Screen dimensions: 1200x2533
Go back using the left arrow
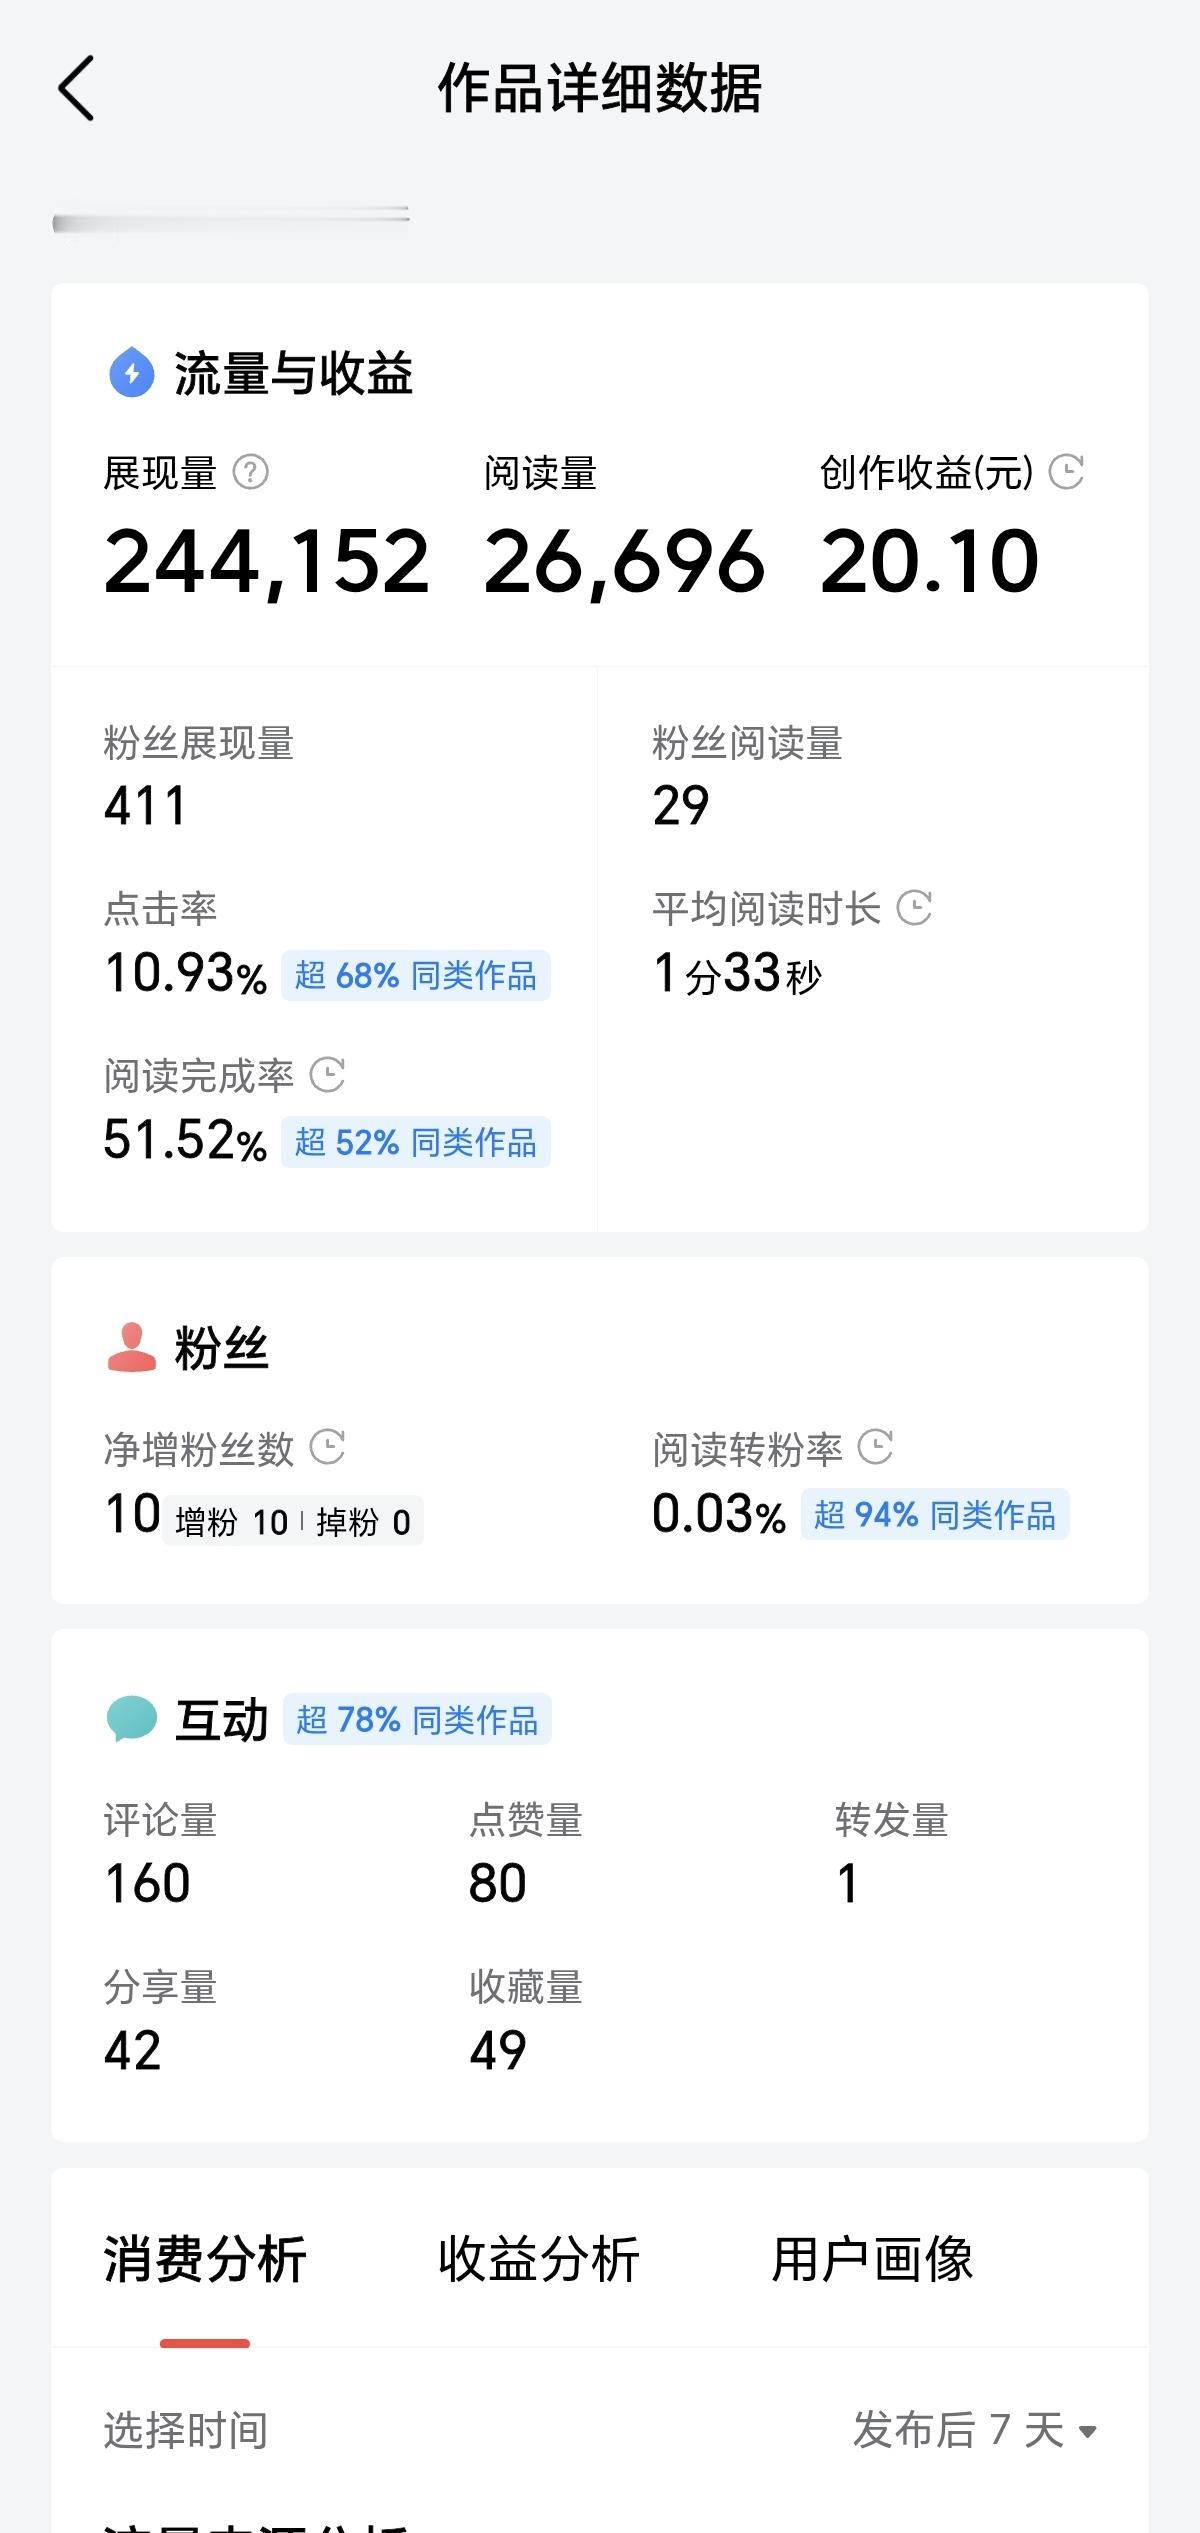76,88
